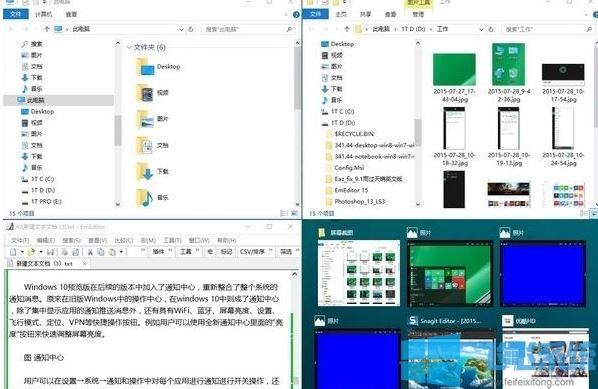Go up one level in 工作 window
Image resolution: width=598 pixels, height=389 pixels.
coord(346,29)
